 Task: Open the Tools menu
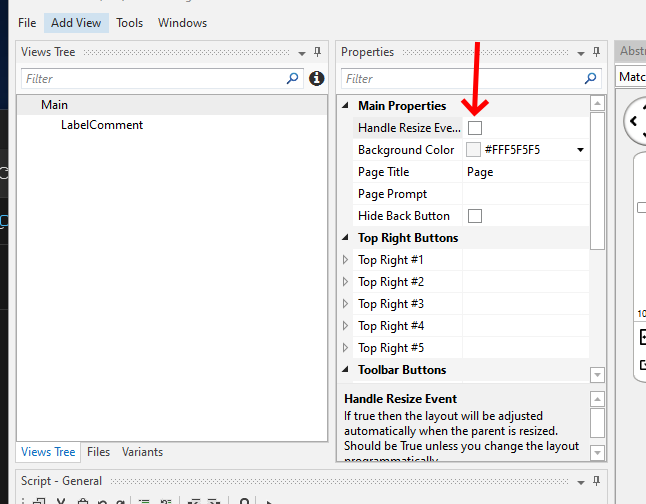point(129,23)
